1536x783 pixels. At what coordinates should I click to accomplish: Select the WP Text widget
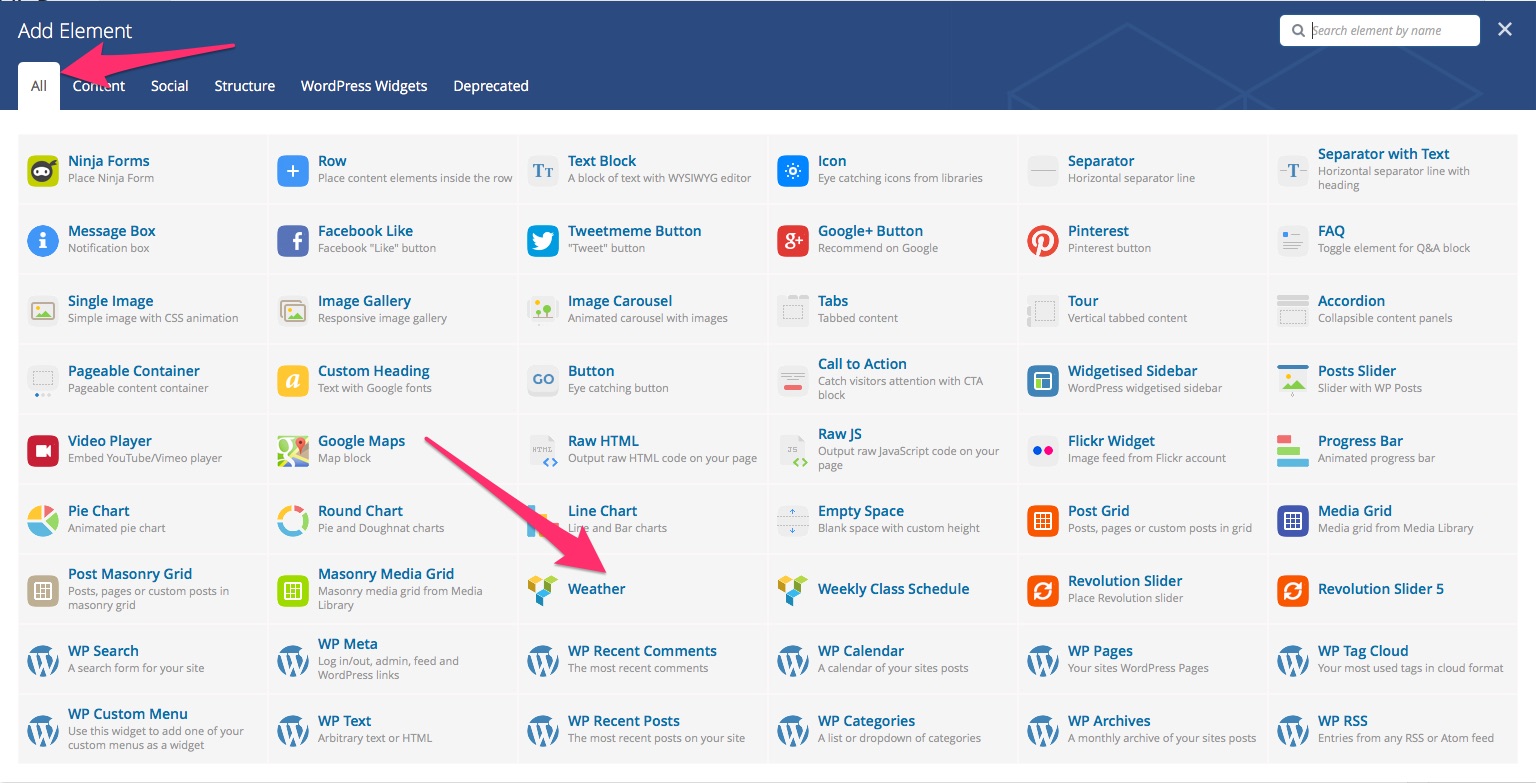pos(393,729)
